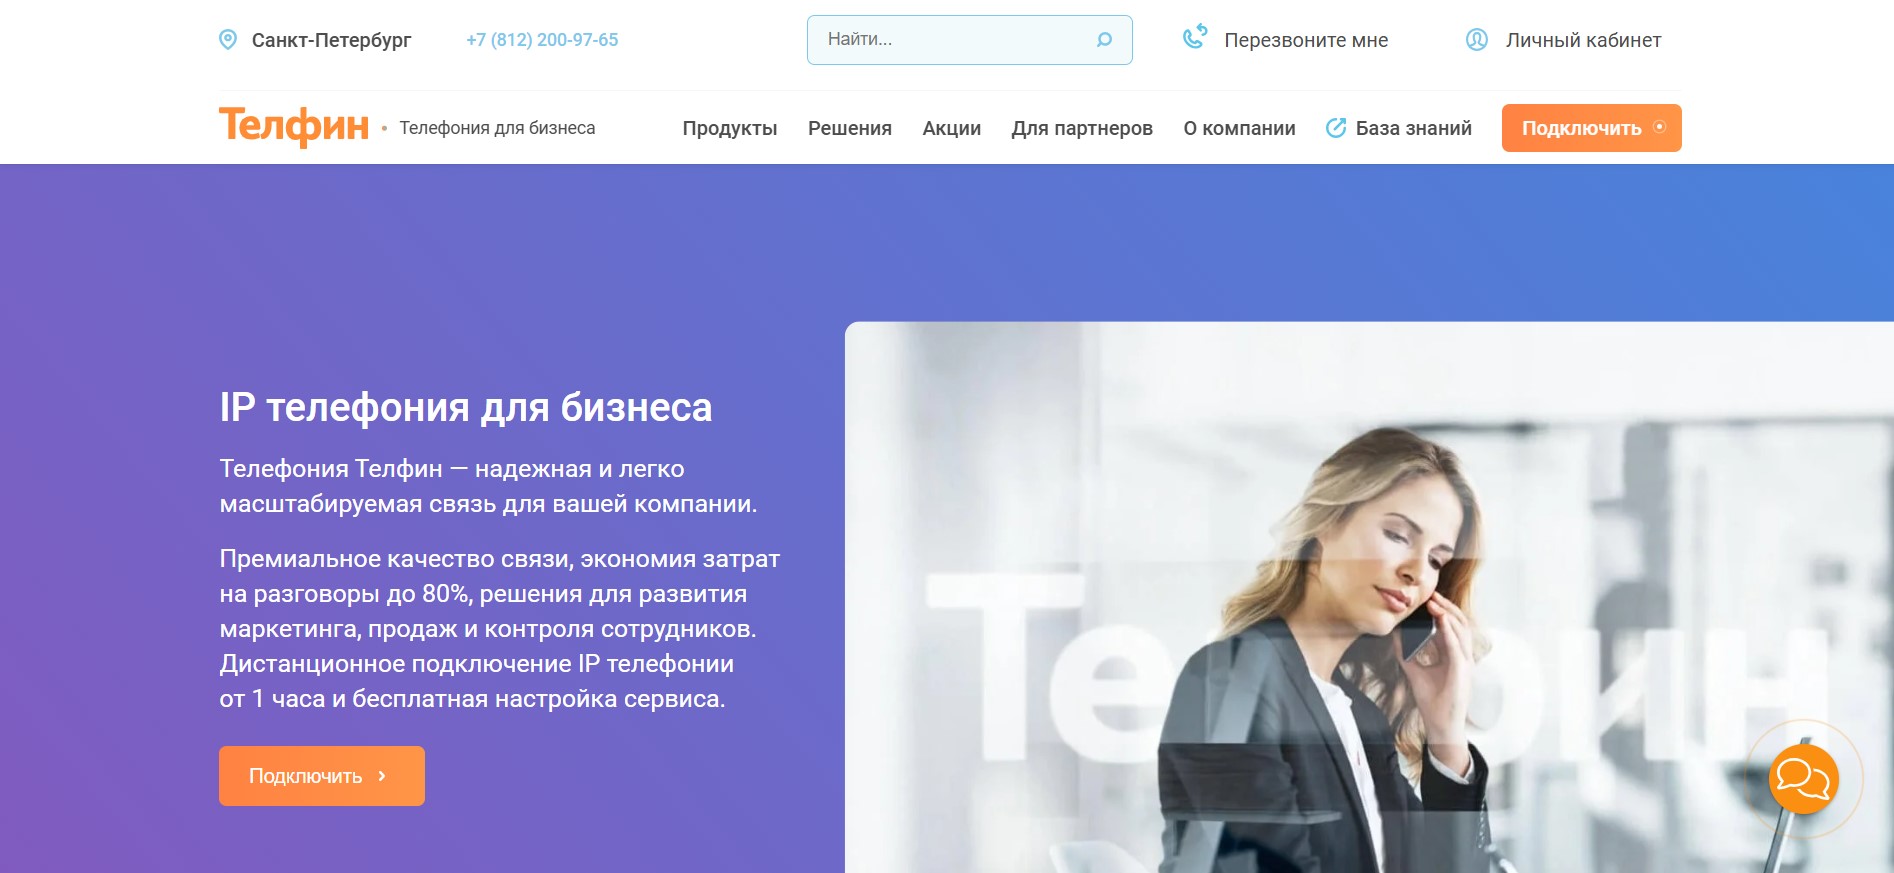Click phone number +7 (812) 200-97-65
Image resolution: width=1894 pixels, height=873 pixels.
pyautogui.click(x=542, y=40)
